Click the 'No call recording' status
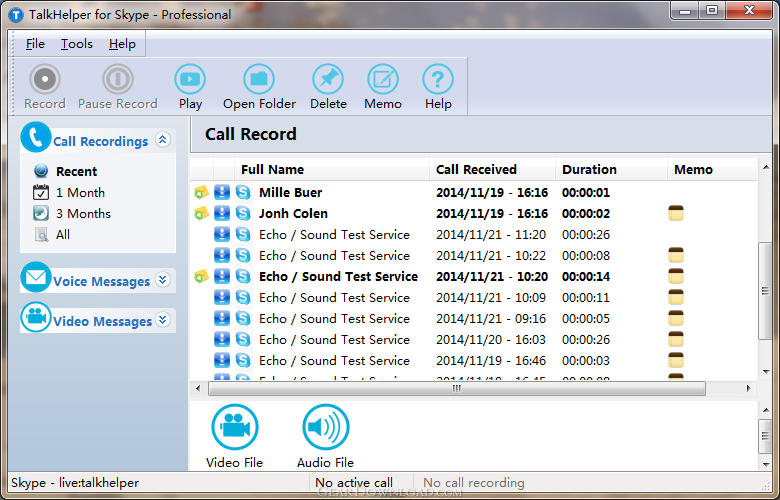The image size is (780, 500). click(474, 483)
